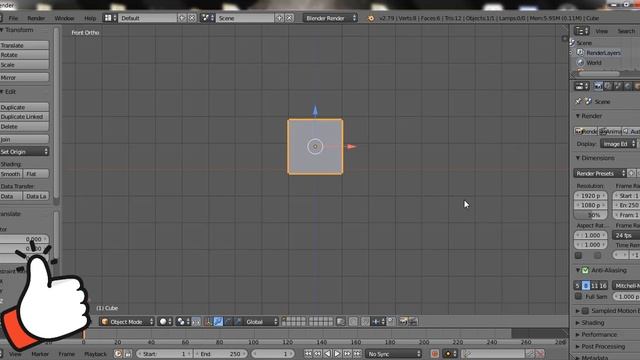Open Render Presets dropdown

[600, 173]
